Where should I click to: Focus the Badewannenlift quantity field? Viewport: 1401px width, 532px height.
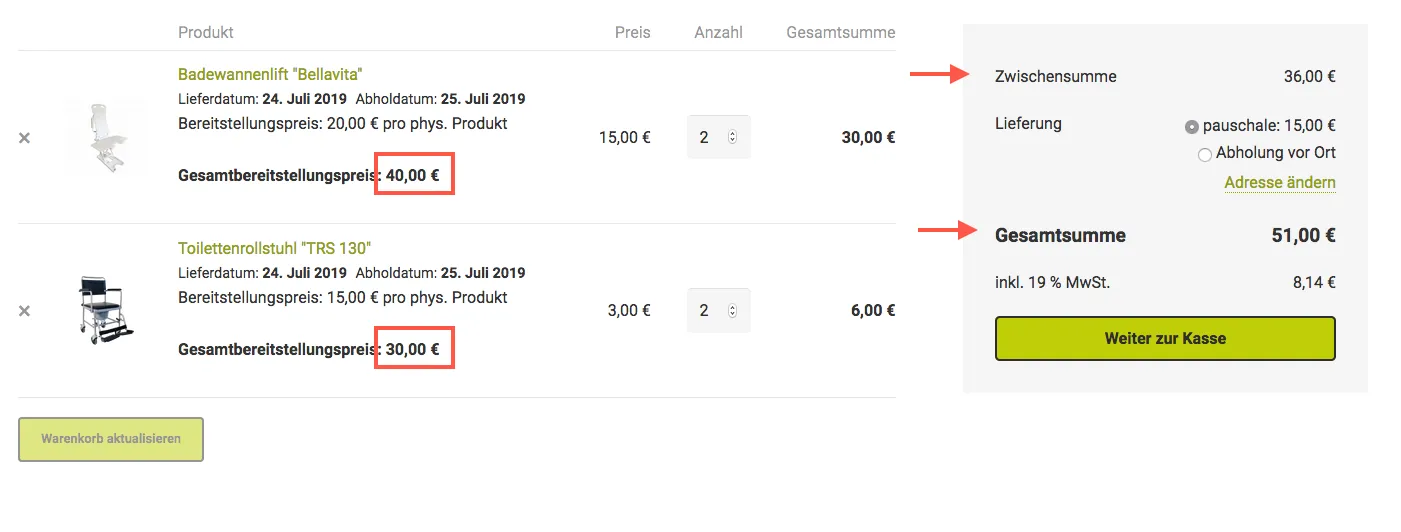(x=718, y=137)
